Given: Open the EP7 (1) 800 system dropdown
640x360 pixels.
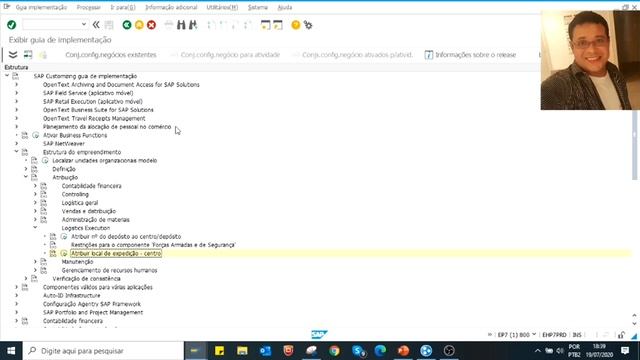Looking at the screenshot, I should point(534,335).
